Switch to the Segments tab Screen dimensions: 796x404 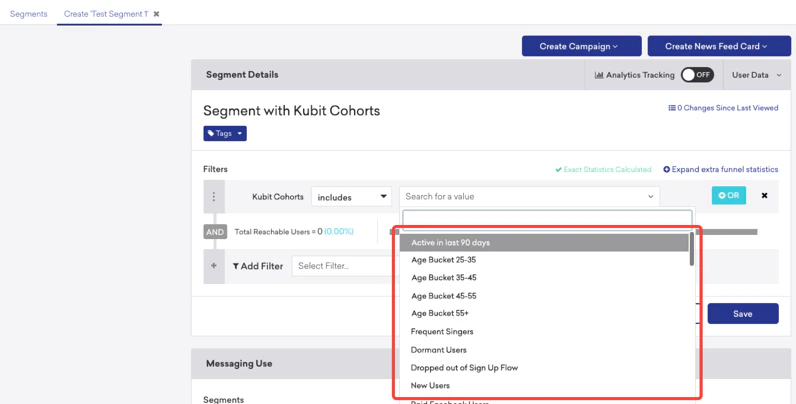29,14
